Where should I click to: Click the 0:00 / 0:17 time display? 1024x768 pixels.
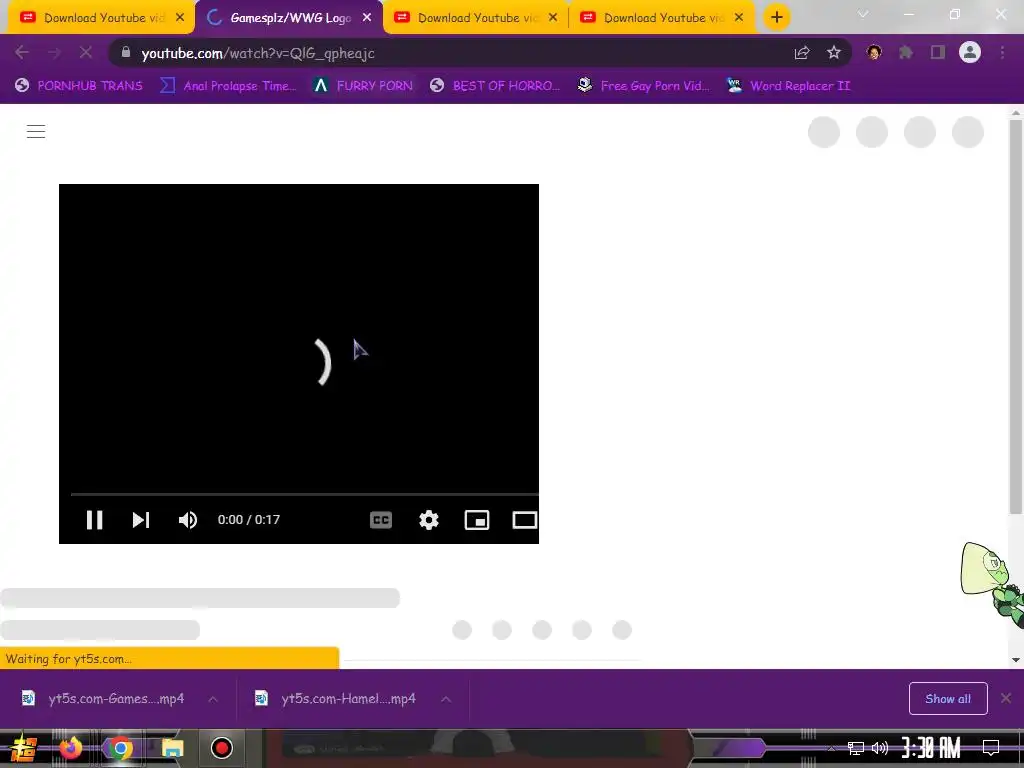point(249,520)
